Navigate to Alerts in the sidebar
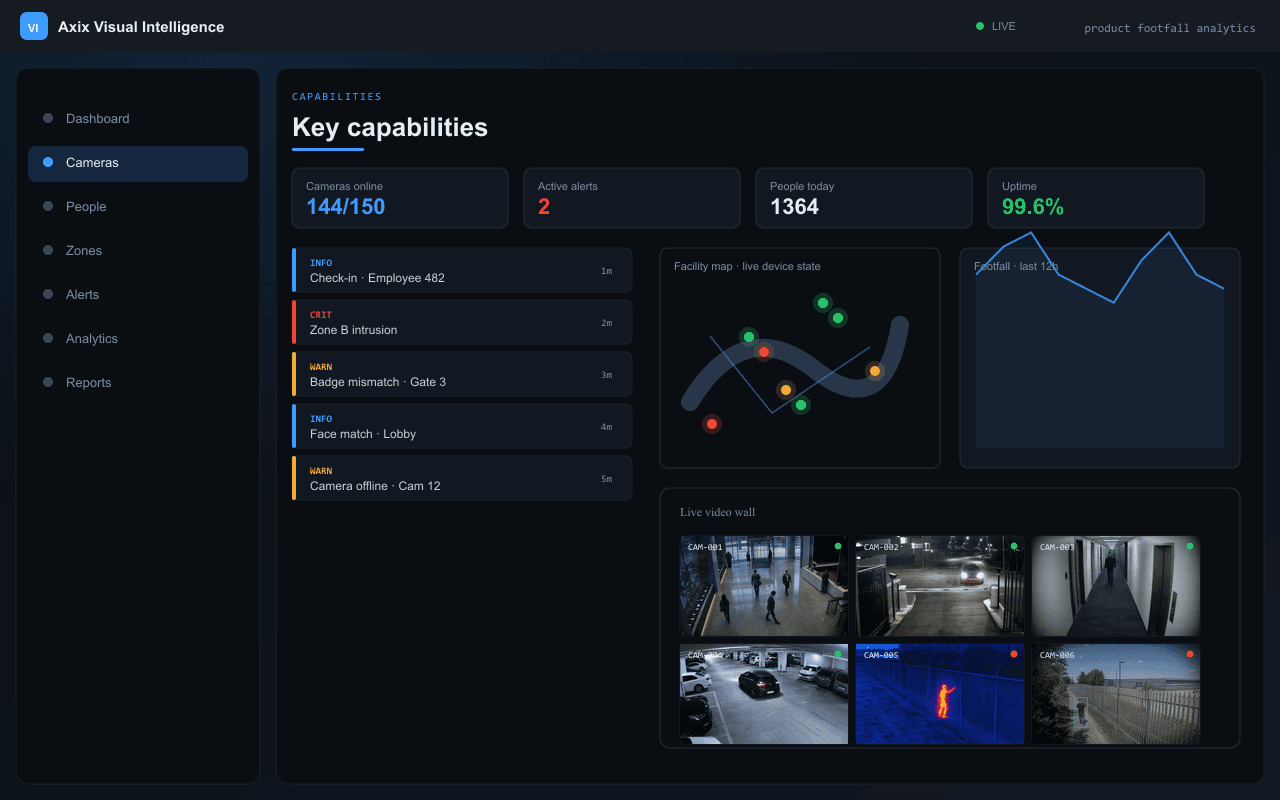The image size is (1280, 800). [x=138, y=295]
